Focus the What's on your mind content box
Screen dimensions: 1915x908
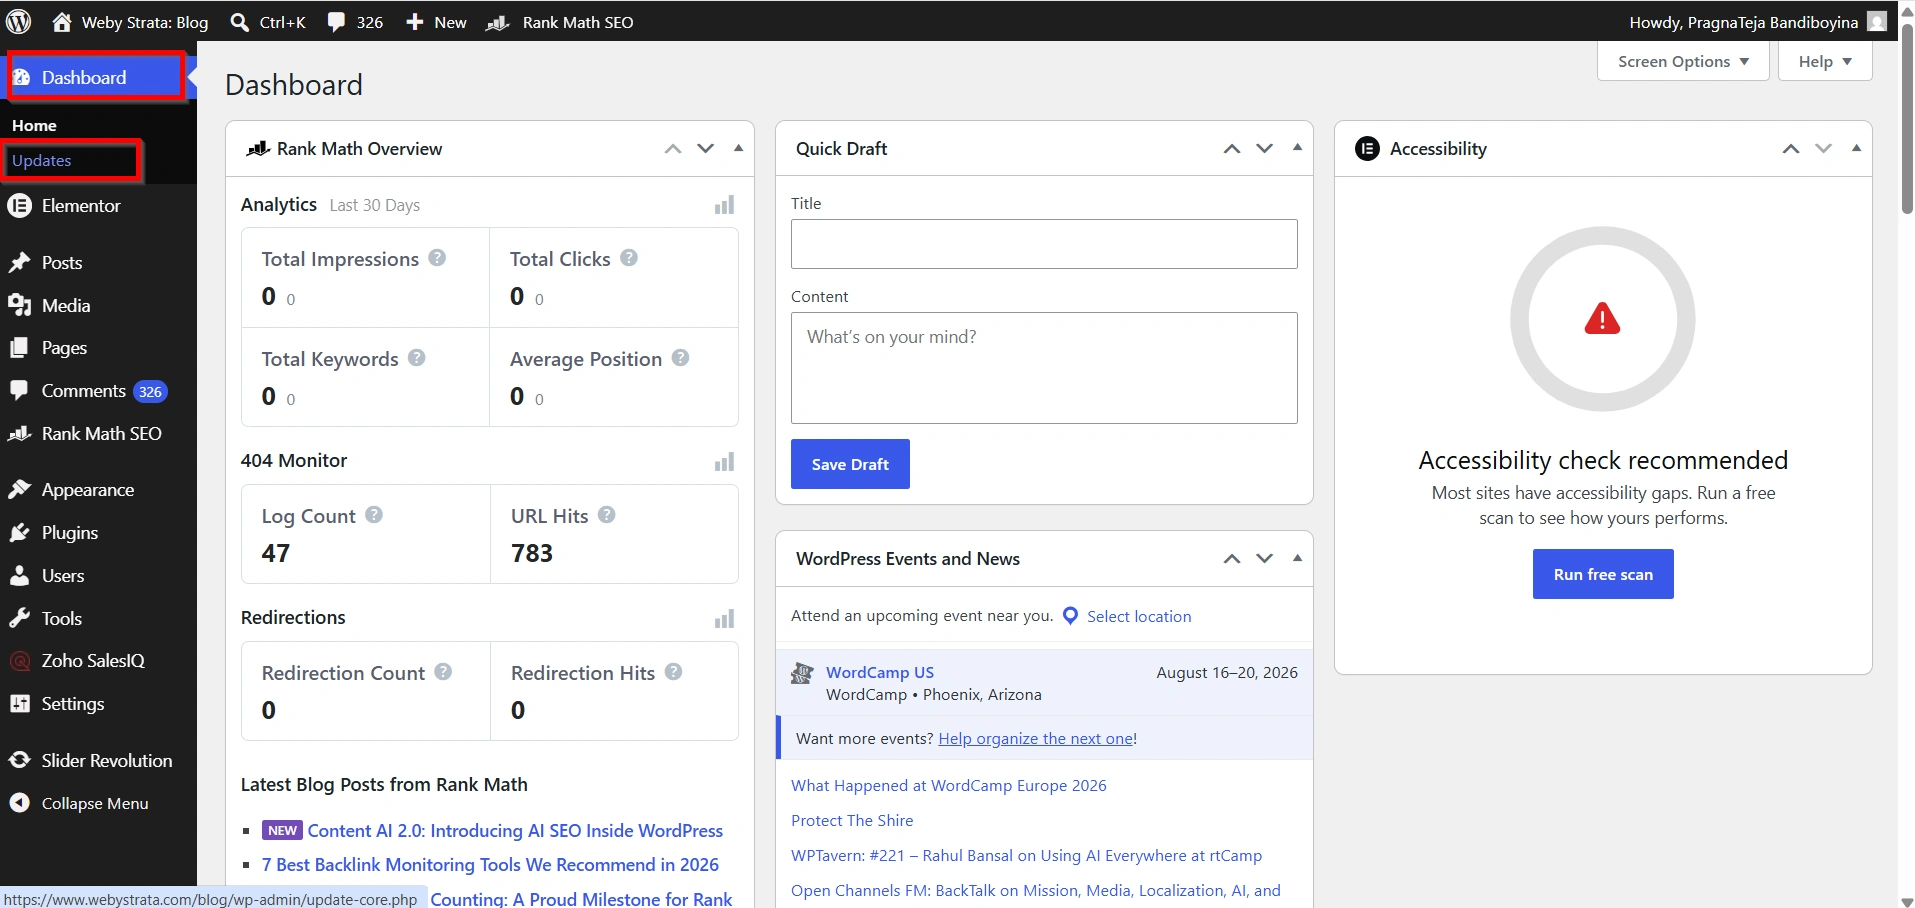tap(1044, 368)
